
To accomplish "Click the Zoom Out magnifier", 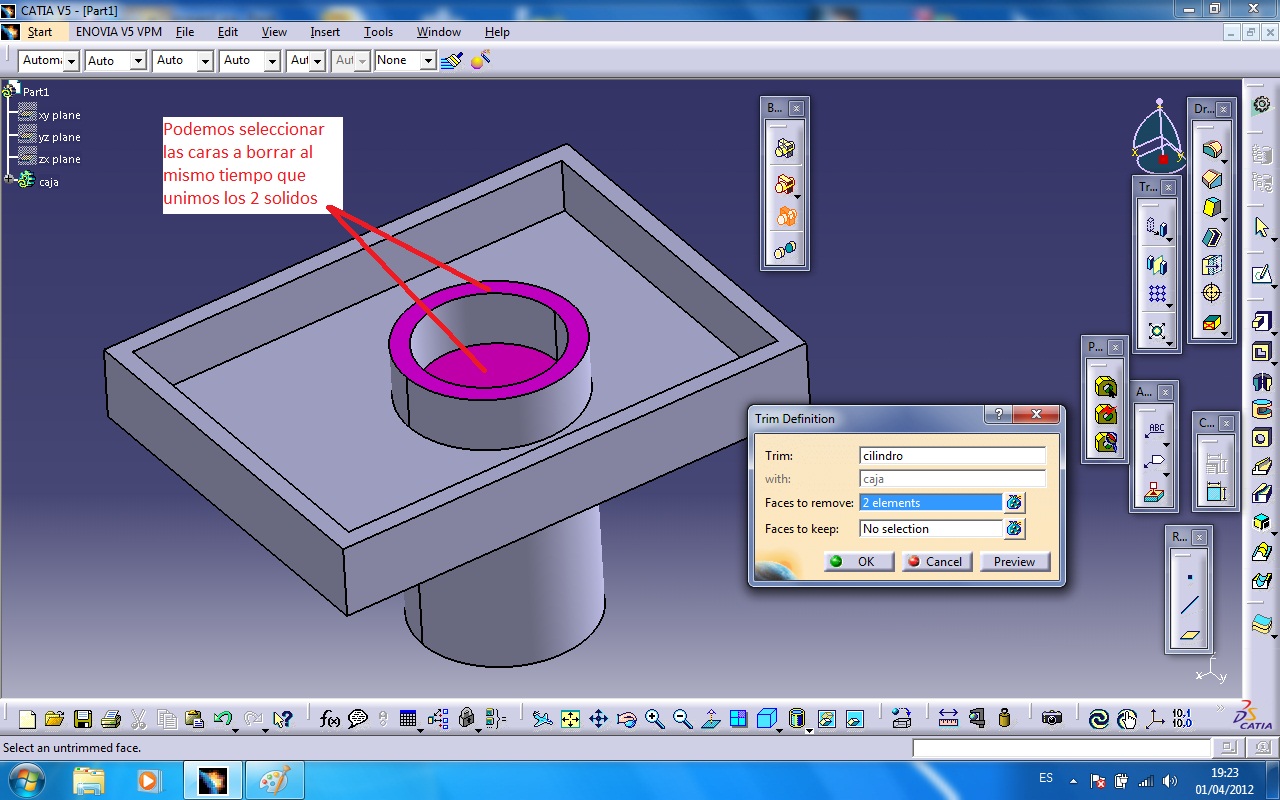I will point(683,718).
